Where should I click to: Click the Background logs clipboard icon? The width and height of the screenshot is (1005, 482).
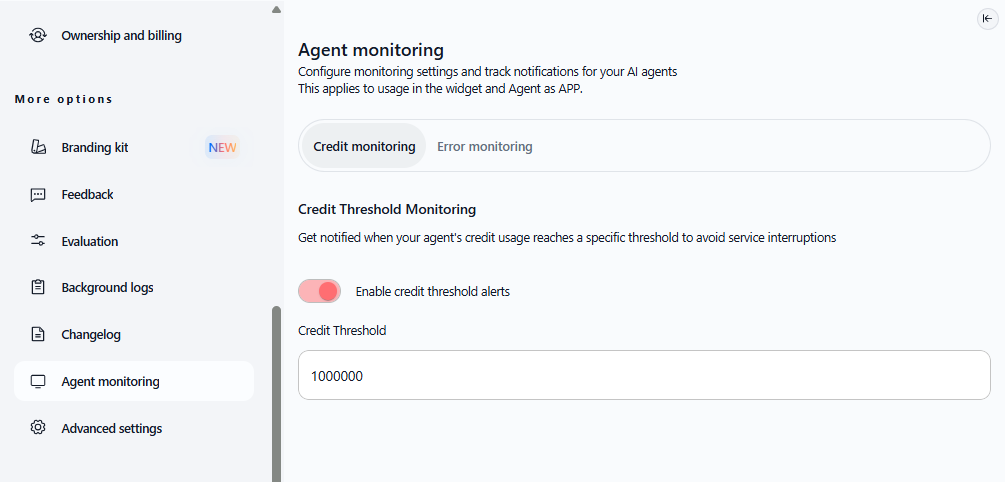point(38,288)
